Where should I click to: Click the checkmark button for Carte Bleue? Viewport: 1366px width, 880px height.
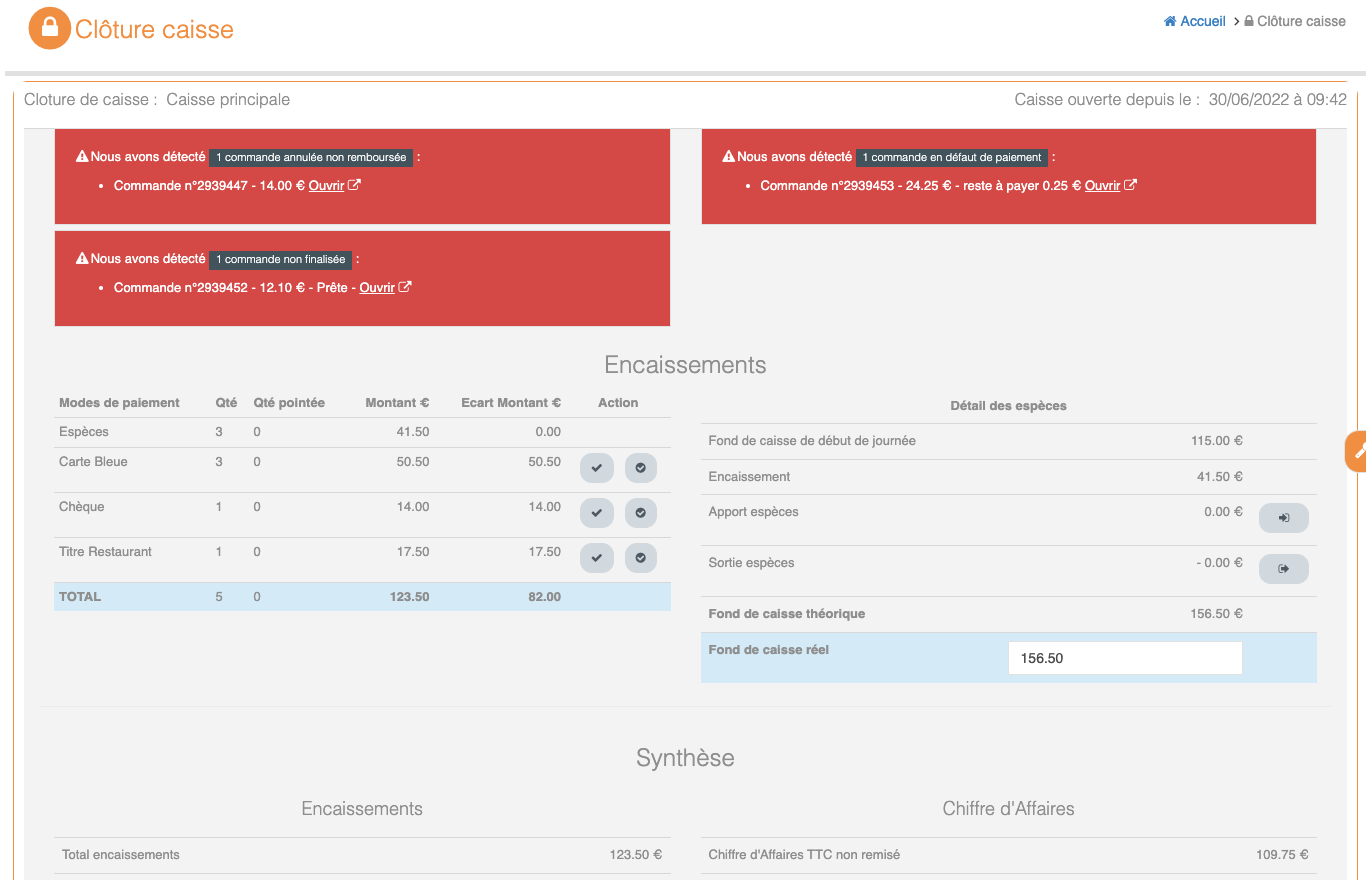point(596,468)
